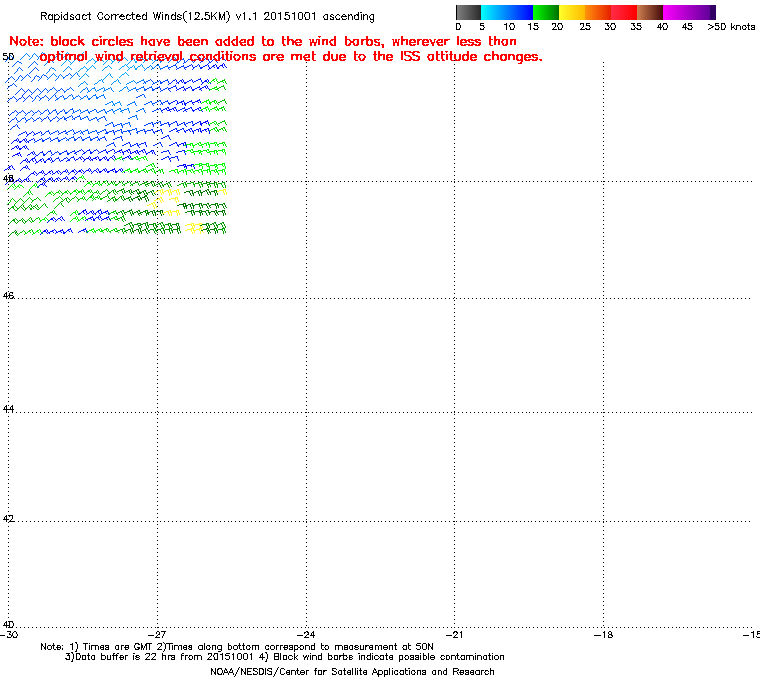Click the plot title 'Rapidscat Corrected Winds(12.5KM) v1.1 20151001 ascending'
This screenshot has height=688, width=760.
207,16
